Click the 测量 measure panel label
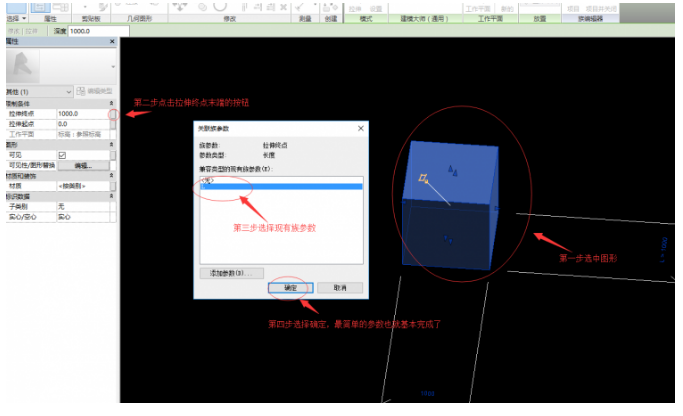The image size is (683, 416). coord(305,19)
